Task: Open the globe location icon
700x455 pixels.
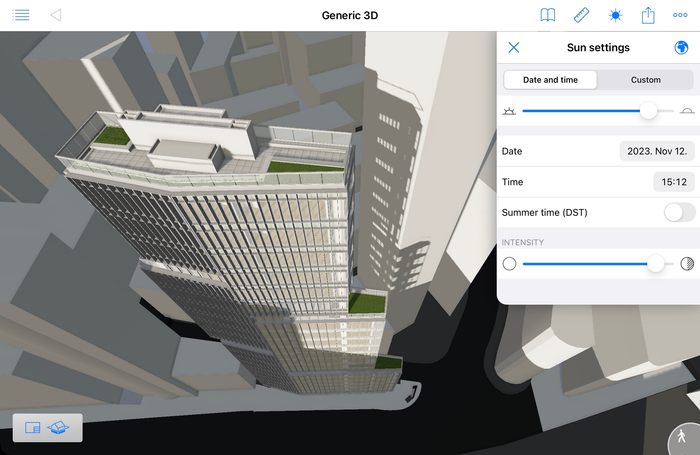Action: [x=681, y=47]
